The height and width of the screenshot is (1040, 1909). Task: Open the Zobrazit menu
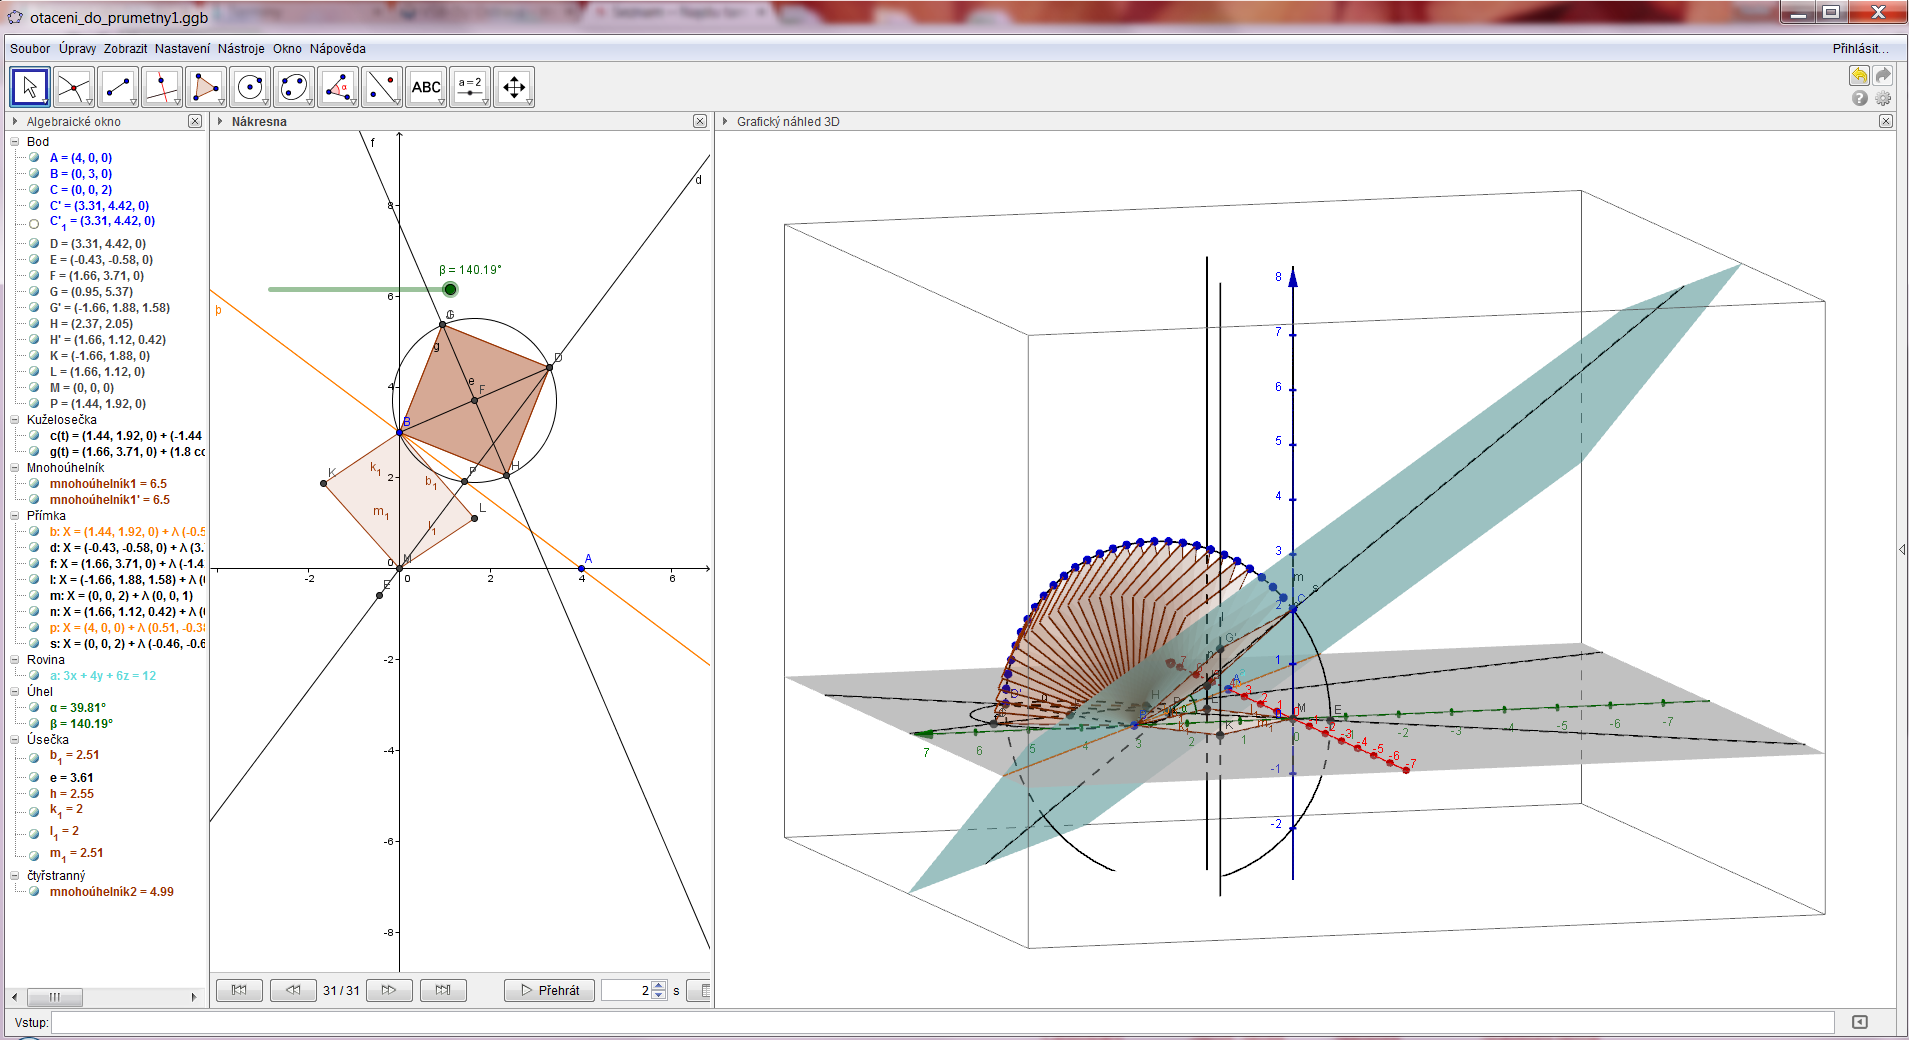coord(125,49)
